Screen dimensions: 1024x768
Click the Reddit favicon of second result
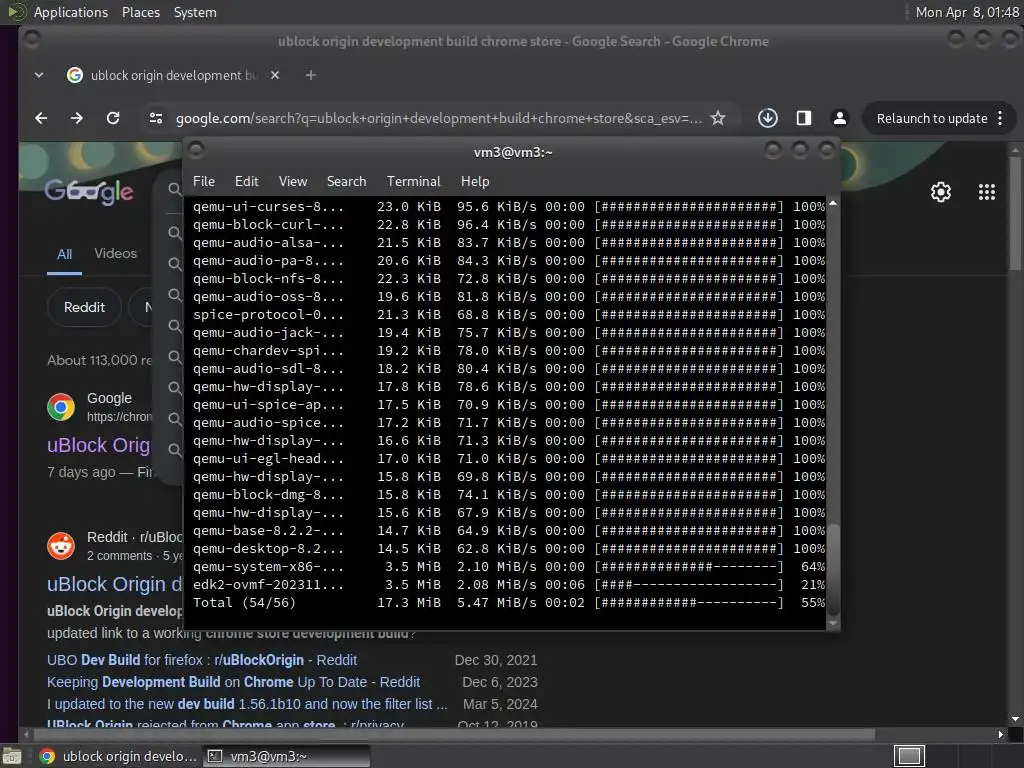pos(61,546)
